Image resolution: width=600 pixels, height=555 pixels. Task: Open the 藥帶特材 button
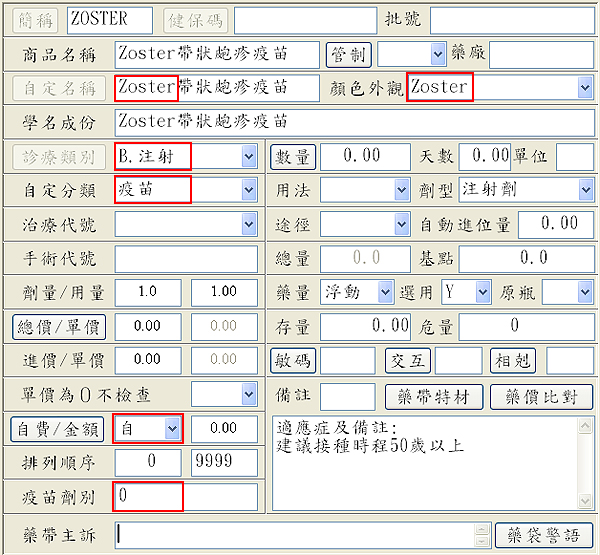[434, 395]
